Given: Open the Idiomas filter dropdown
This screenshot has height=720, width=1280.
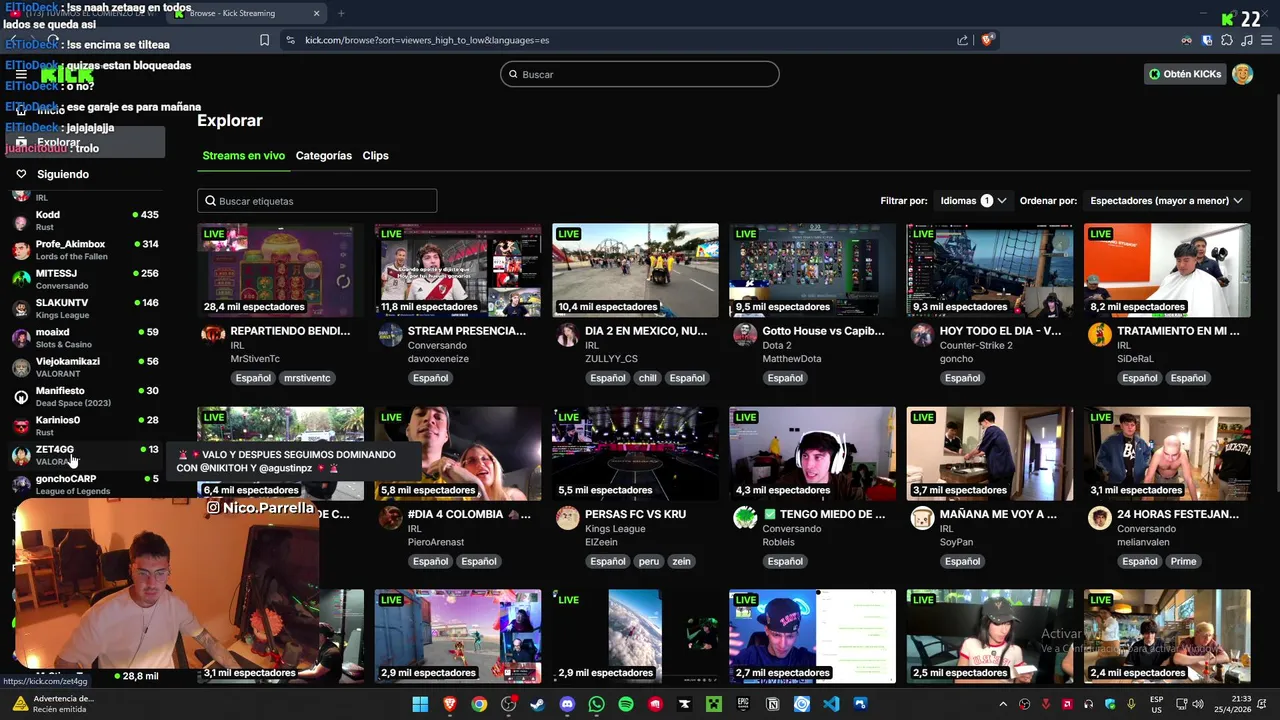Looking at the screenshot, I should (973, 201).
